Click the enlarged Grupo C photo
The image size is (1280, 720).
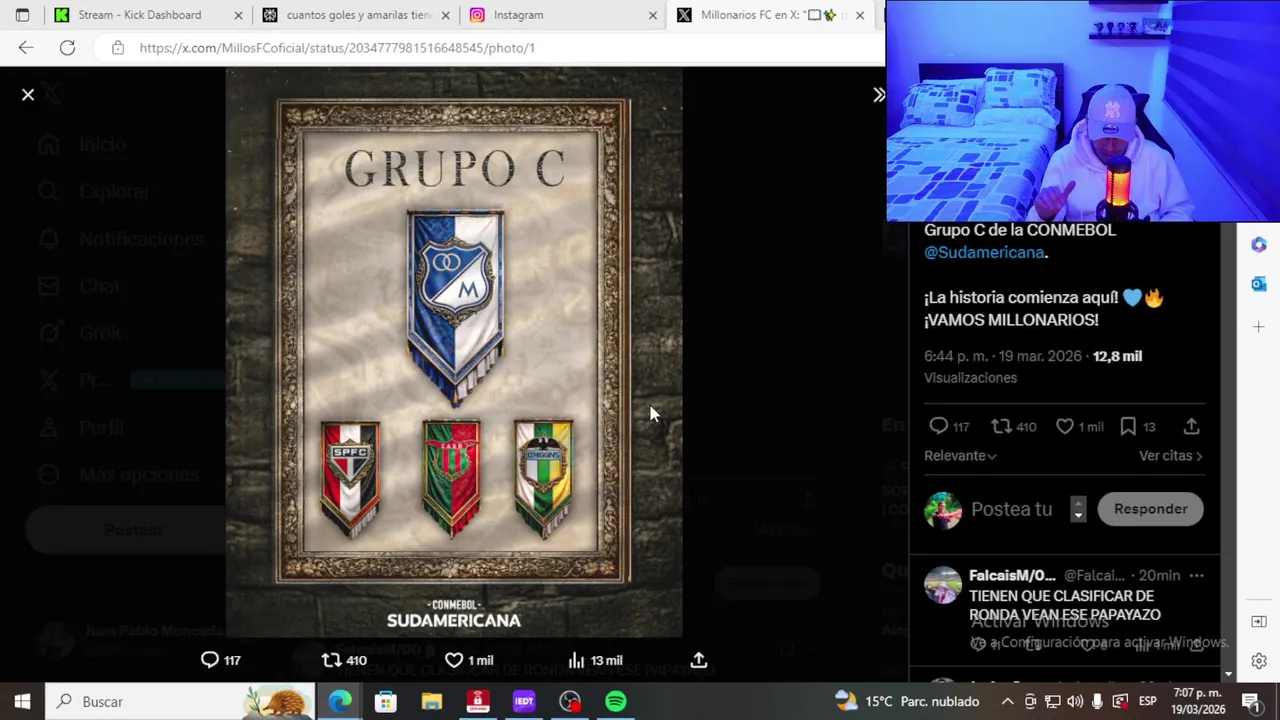(x=454, y=352)
